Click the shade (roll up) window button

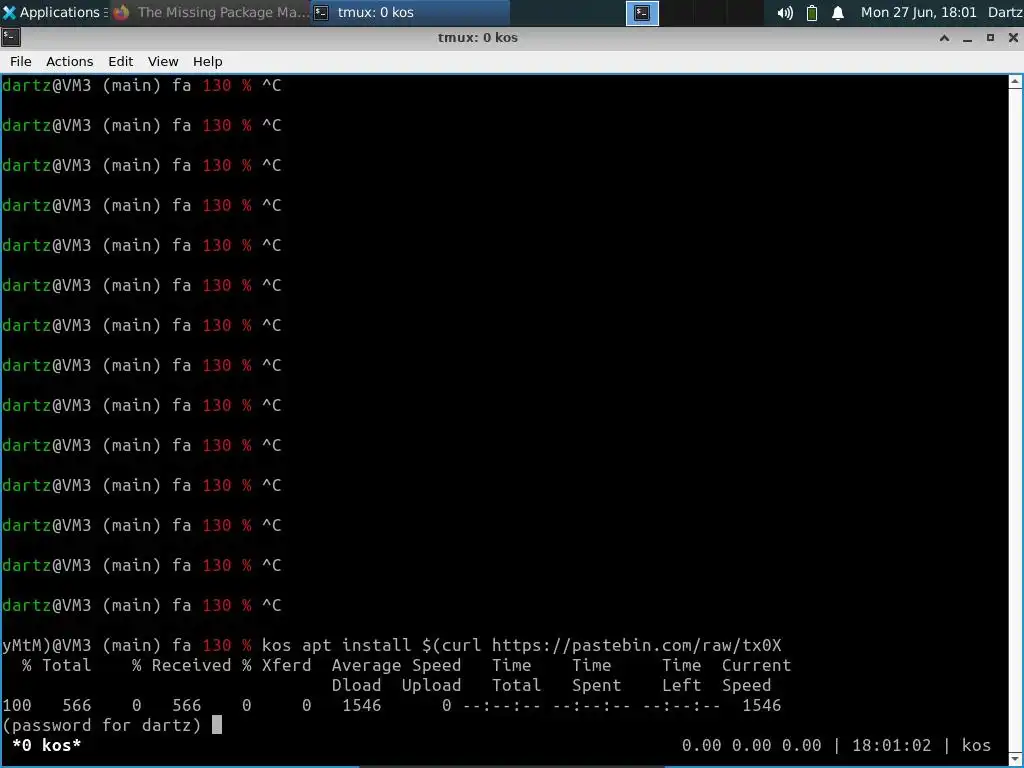(x=944, y=38)
